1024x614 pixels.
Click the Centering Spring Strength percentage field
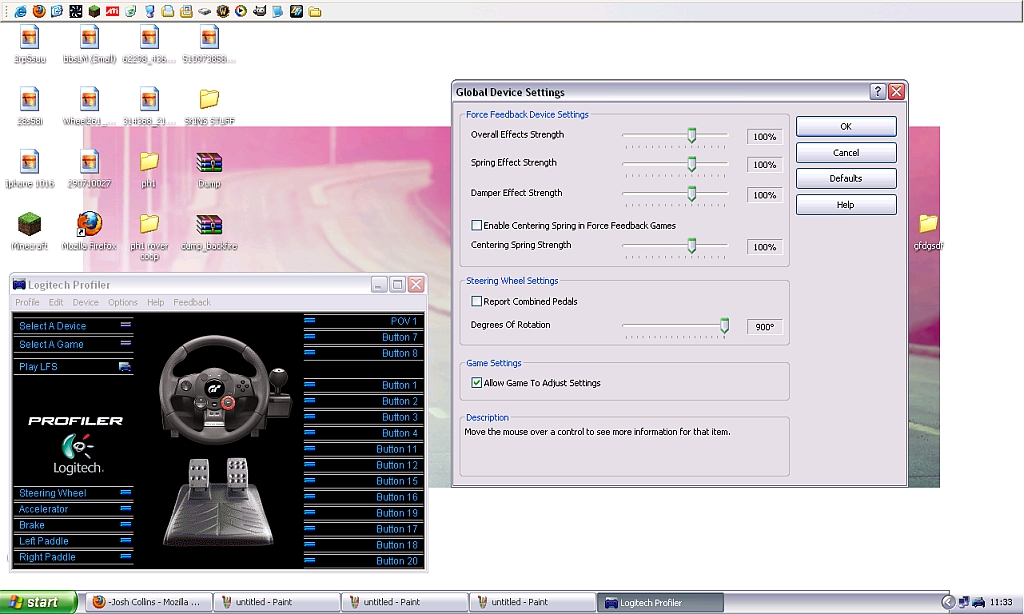point(764,247)
